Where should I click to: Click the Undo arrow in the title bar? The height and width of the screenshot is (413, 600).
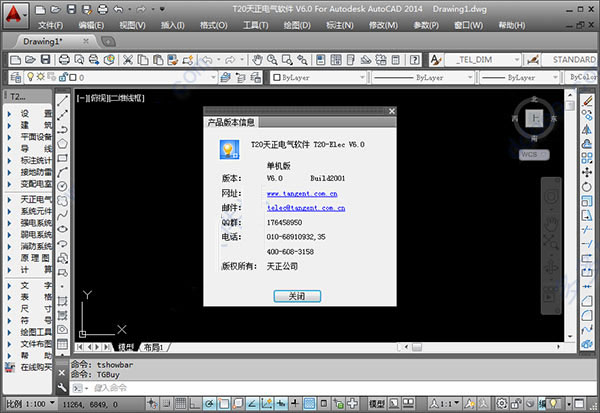point(118,9)
